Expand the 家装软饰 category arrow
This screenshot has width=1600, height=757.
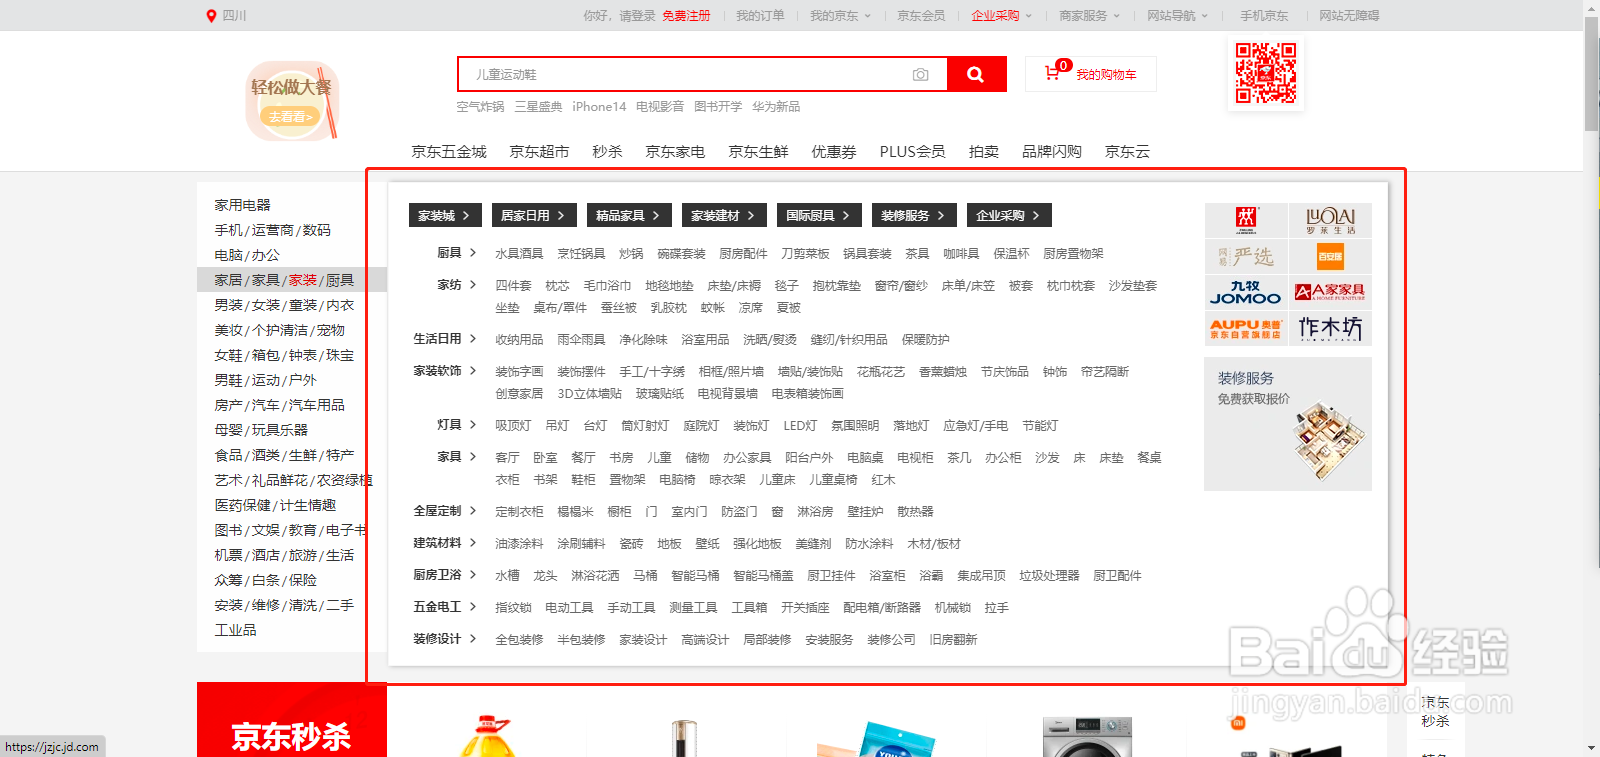473,371
